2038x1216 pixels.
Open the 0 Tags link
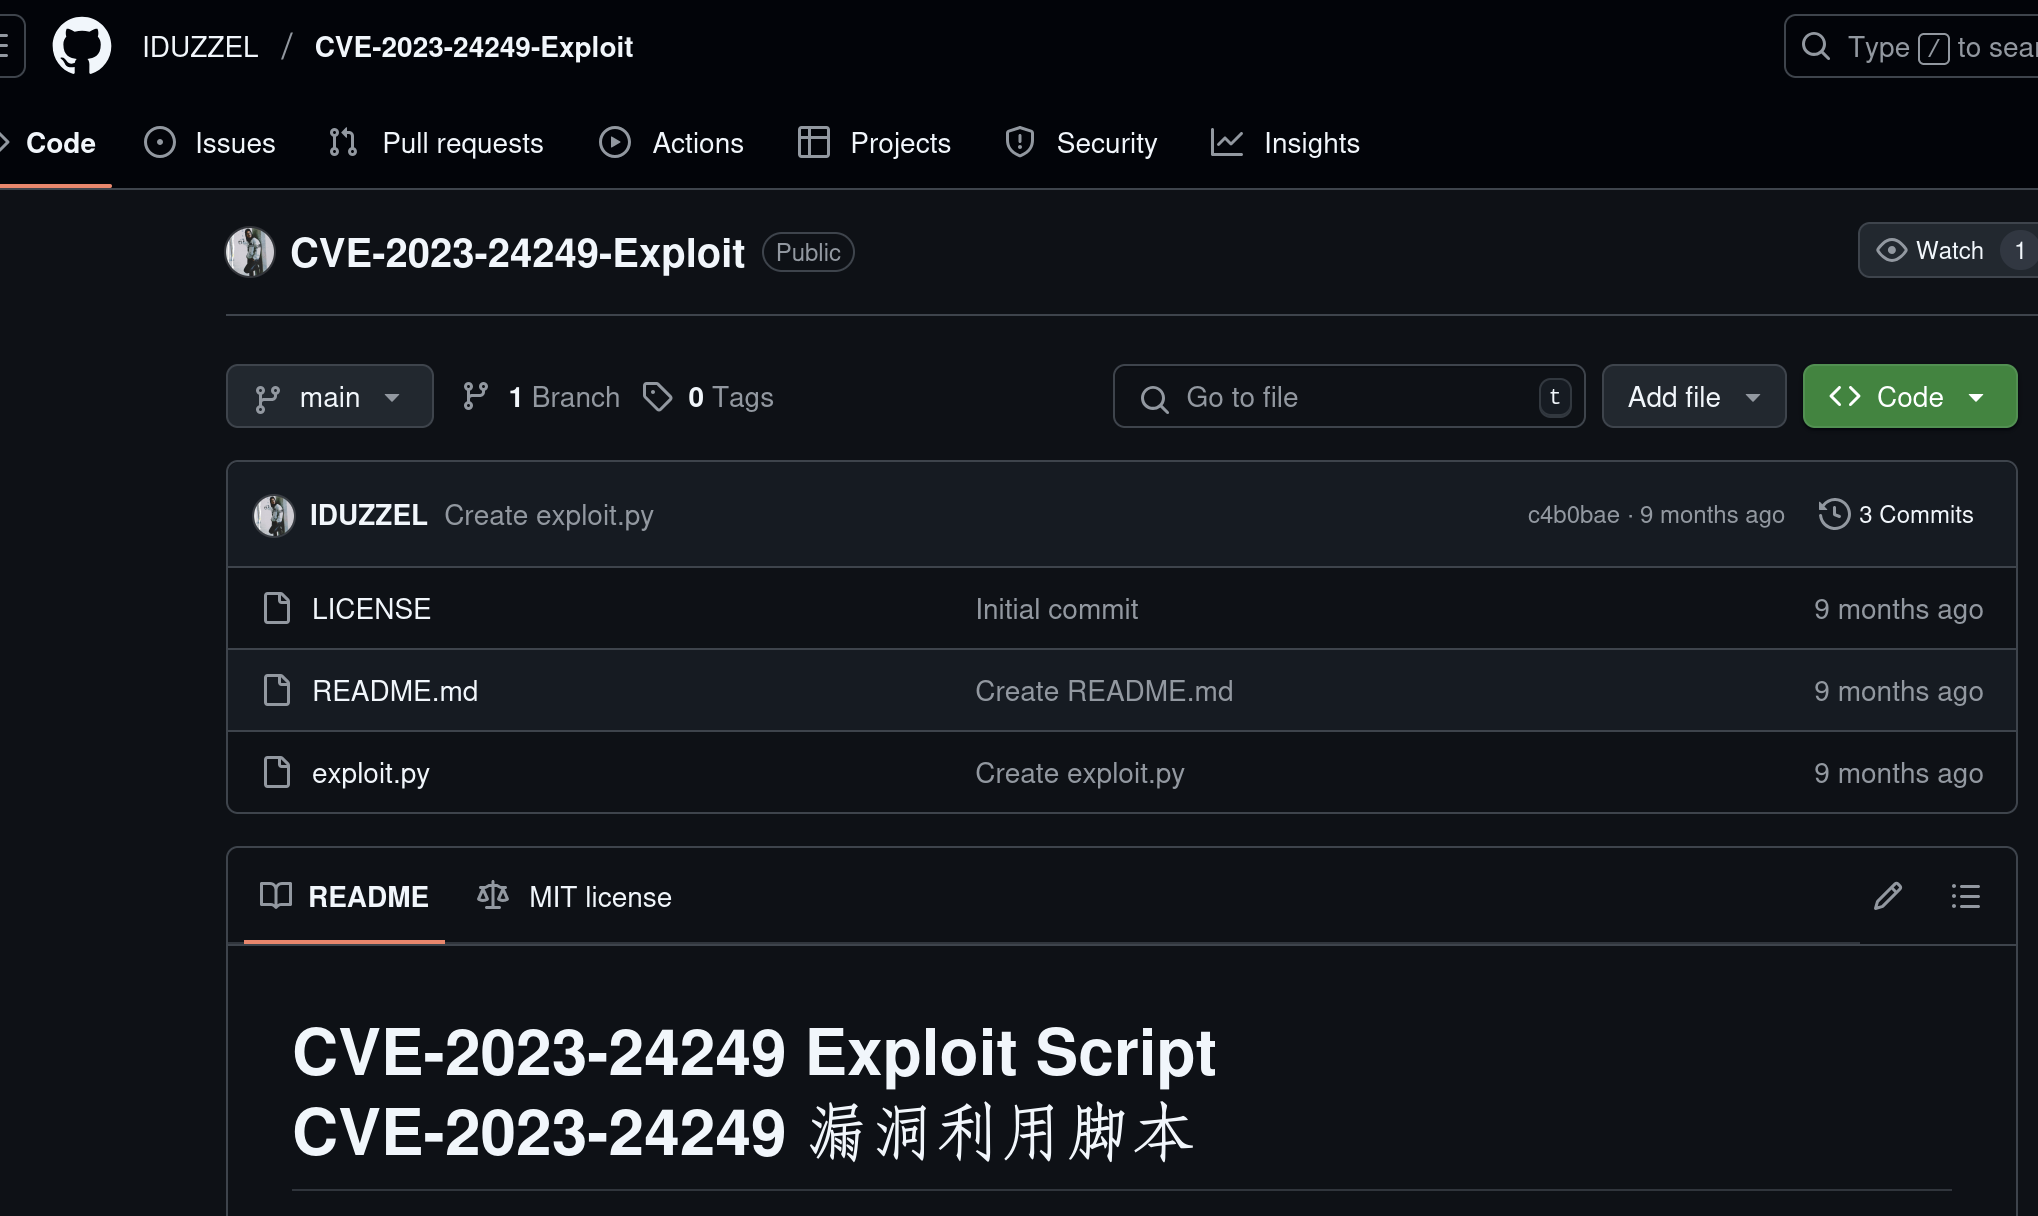click(709, 397)
